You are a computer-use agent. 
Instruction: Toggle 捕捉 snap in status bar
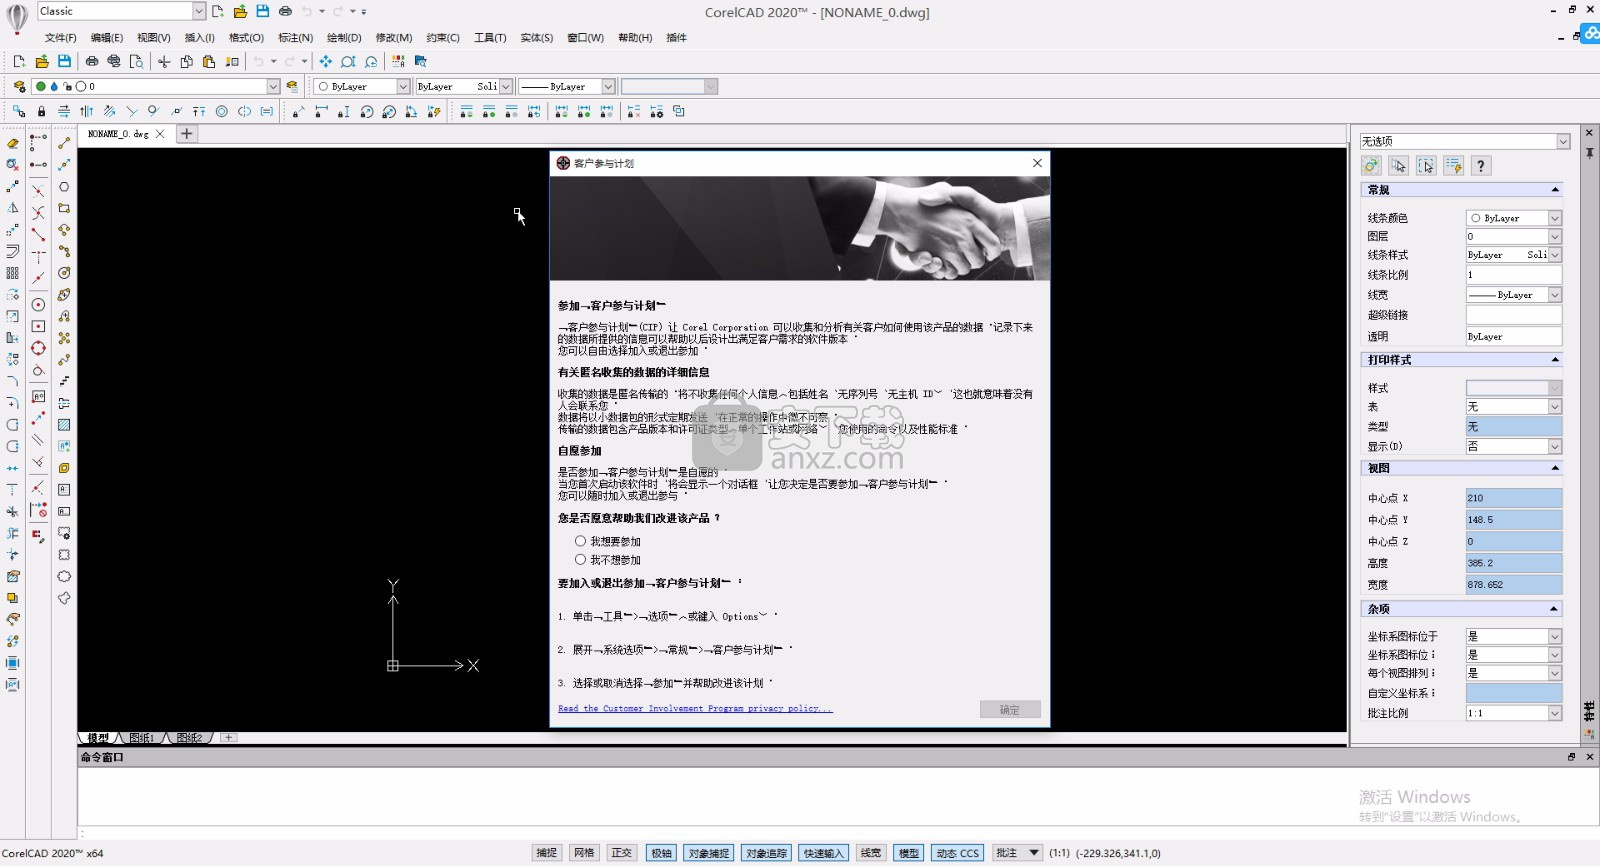point(546,853)
